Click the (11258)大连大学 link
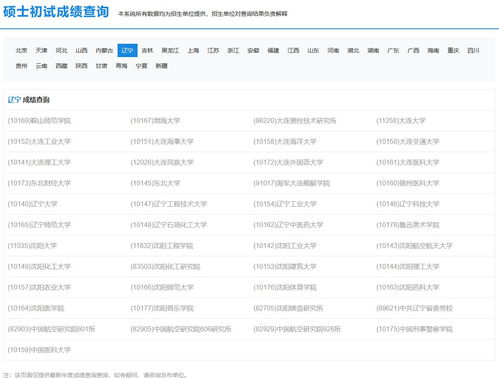Viewport: 499px width, 378px height. (401, 121)
